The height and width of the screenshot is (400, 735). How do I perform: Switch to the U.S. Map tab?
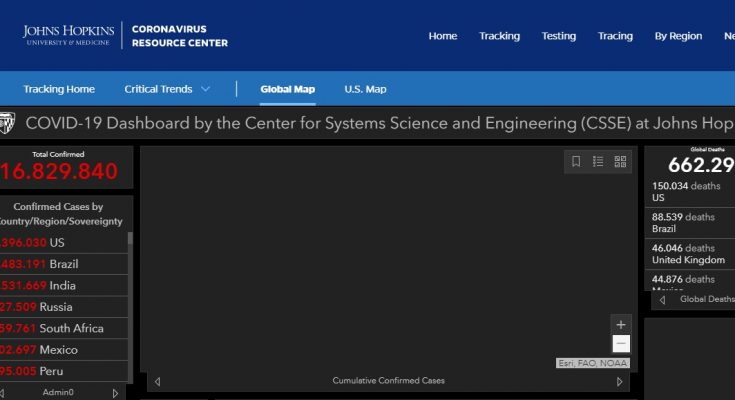(365, 89)
